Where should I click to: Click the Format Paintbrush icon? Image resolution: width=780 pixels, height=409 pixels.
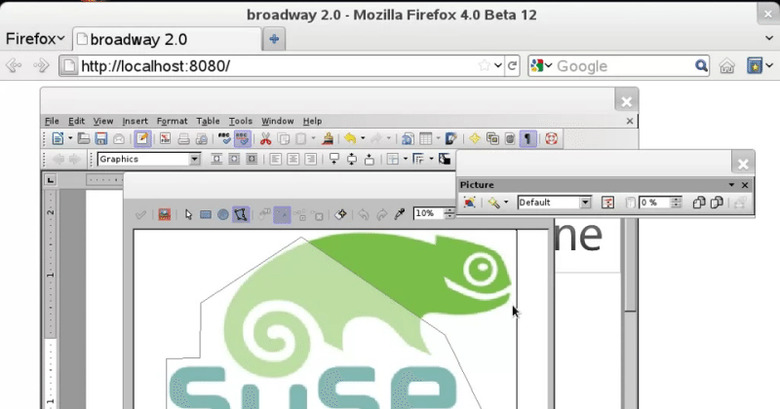pyautogui.click(x=327, y=138)
